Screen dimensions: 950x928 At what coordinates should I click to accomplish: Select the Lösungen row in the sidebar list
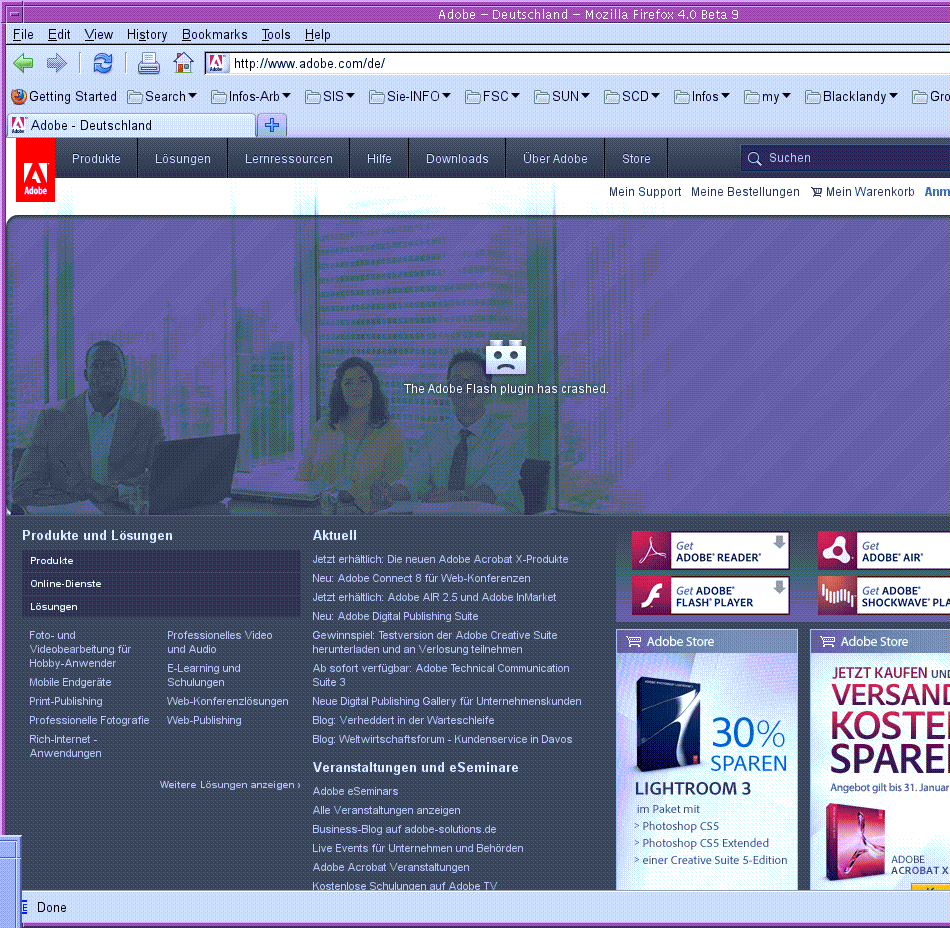(161, 607)
